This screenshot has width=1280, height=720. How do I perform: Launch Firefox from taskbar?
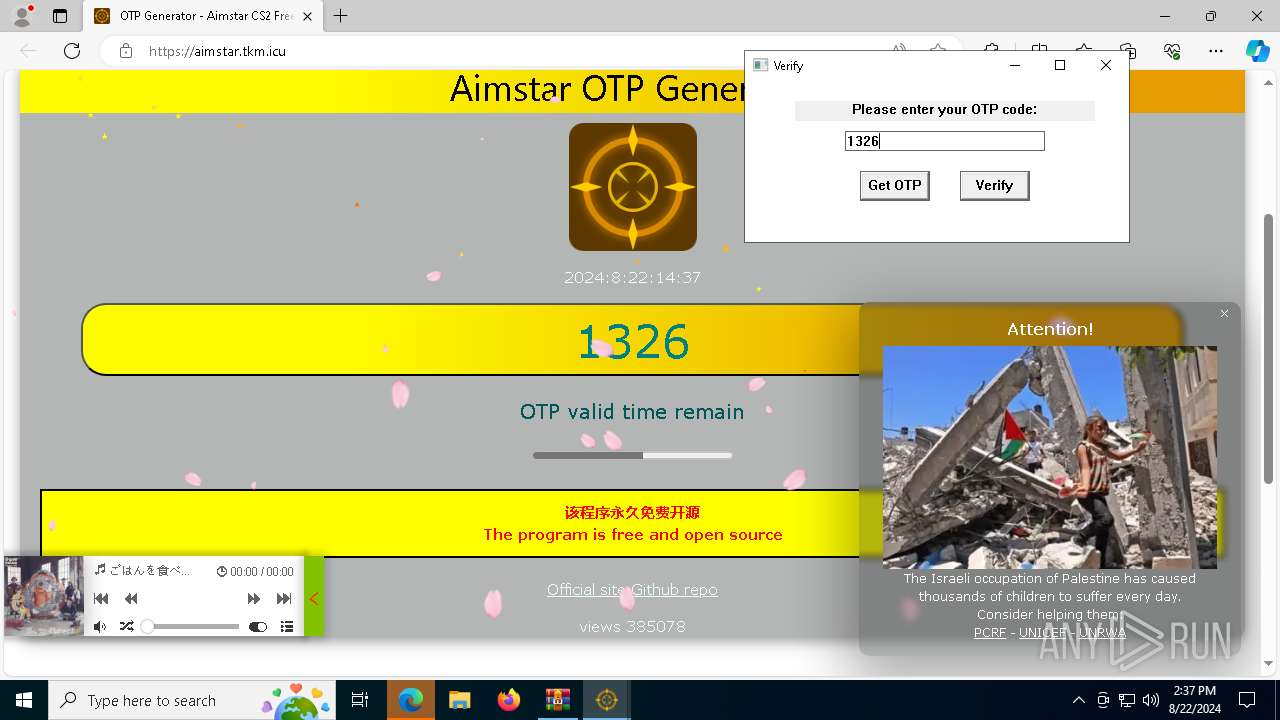(x=509, y=700)
